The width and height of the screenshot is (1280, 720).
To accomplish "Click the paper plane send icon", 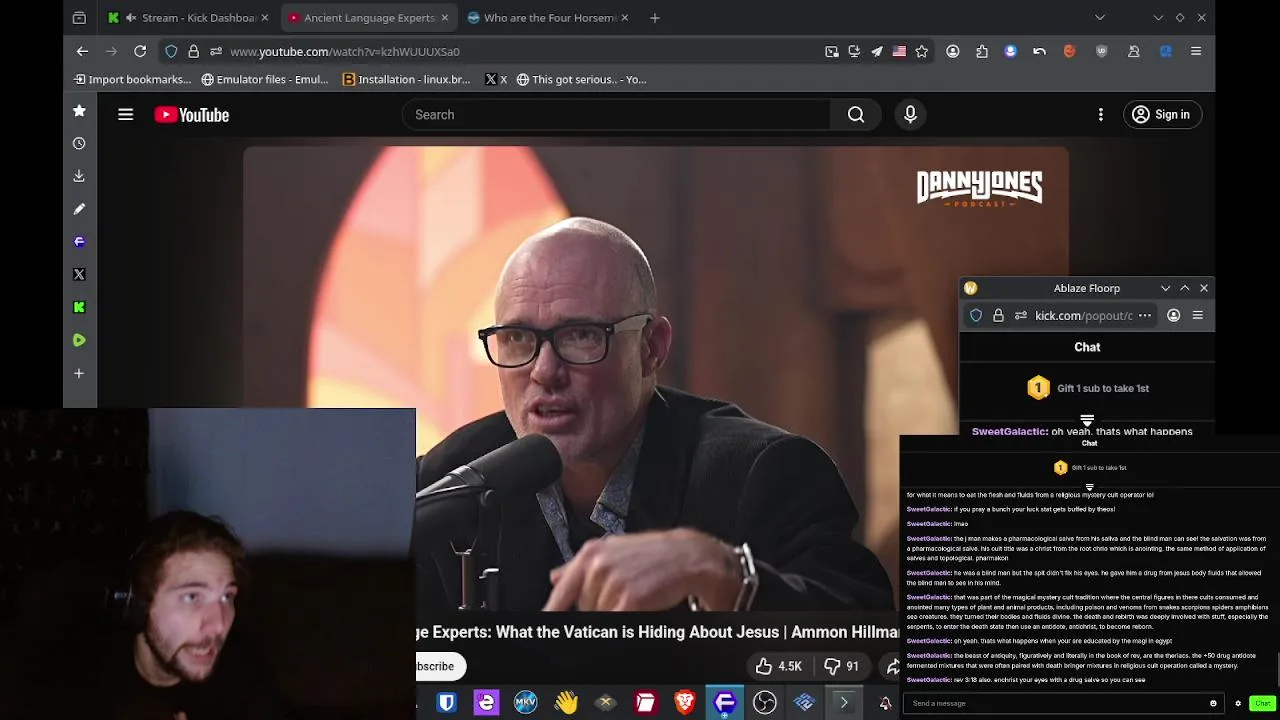I will coord(876,51).
